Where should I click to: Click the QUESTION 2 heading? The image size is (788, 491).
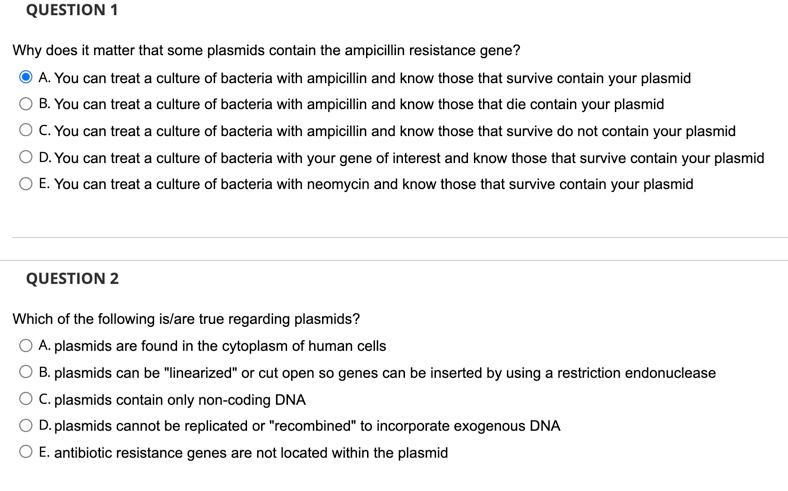pyautogui.click(x=72, y=278)
